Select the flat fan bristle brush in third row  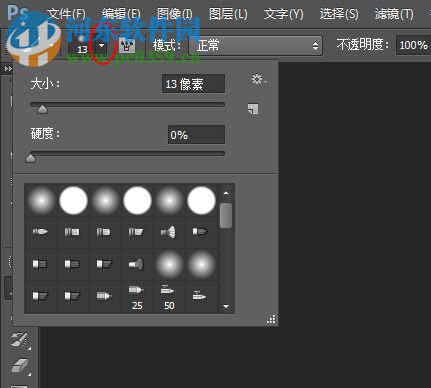pyautogui.click(x=136, y=264)
